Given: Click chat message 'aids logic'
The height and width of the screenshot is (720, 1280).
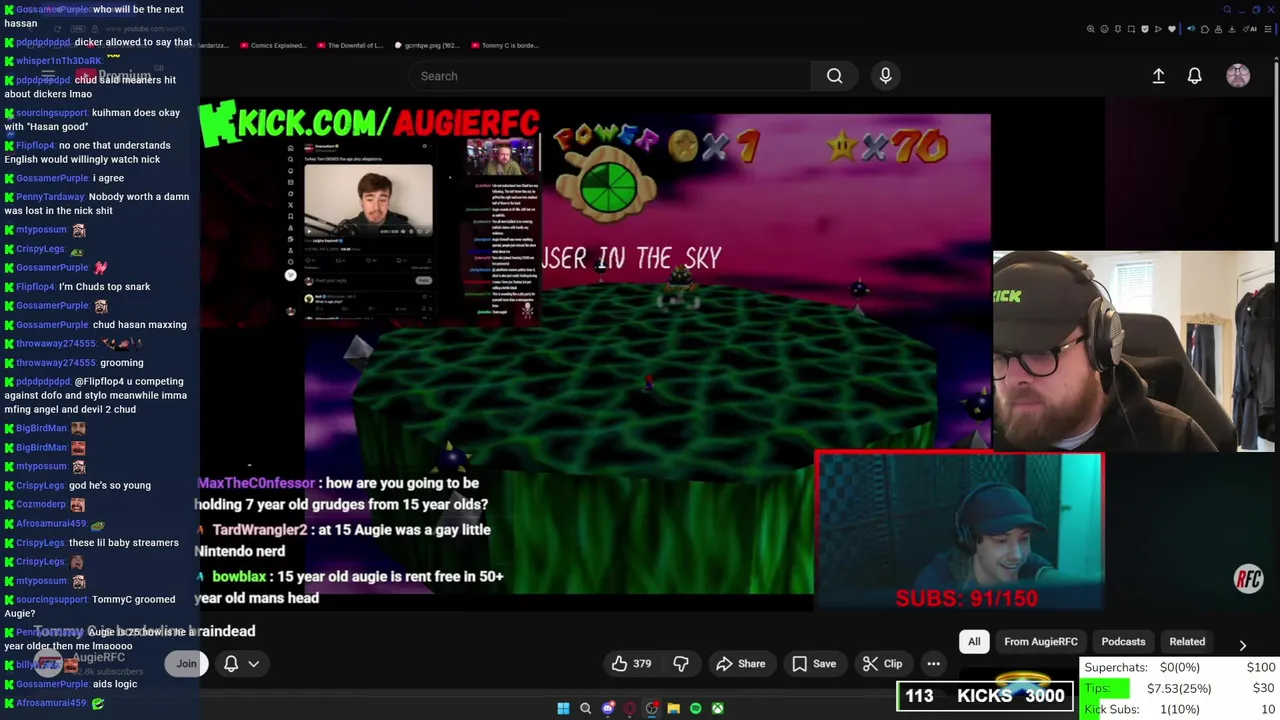Looking at the screenshot, I should point(115,684).
